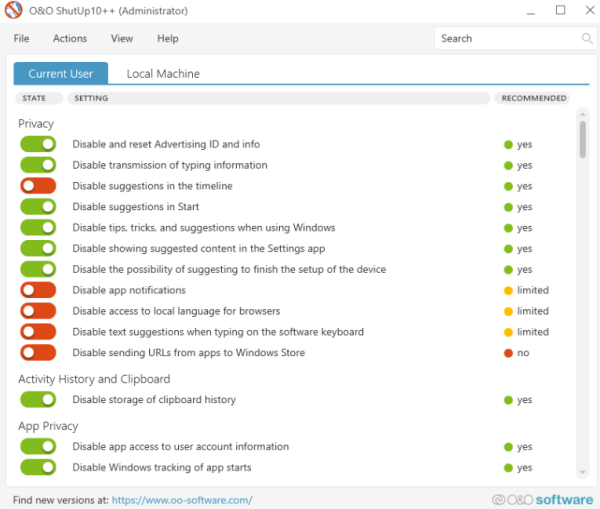
Task: Enable sending URLs to Windows Store switch
Action: tap(38, 352)
